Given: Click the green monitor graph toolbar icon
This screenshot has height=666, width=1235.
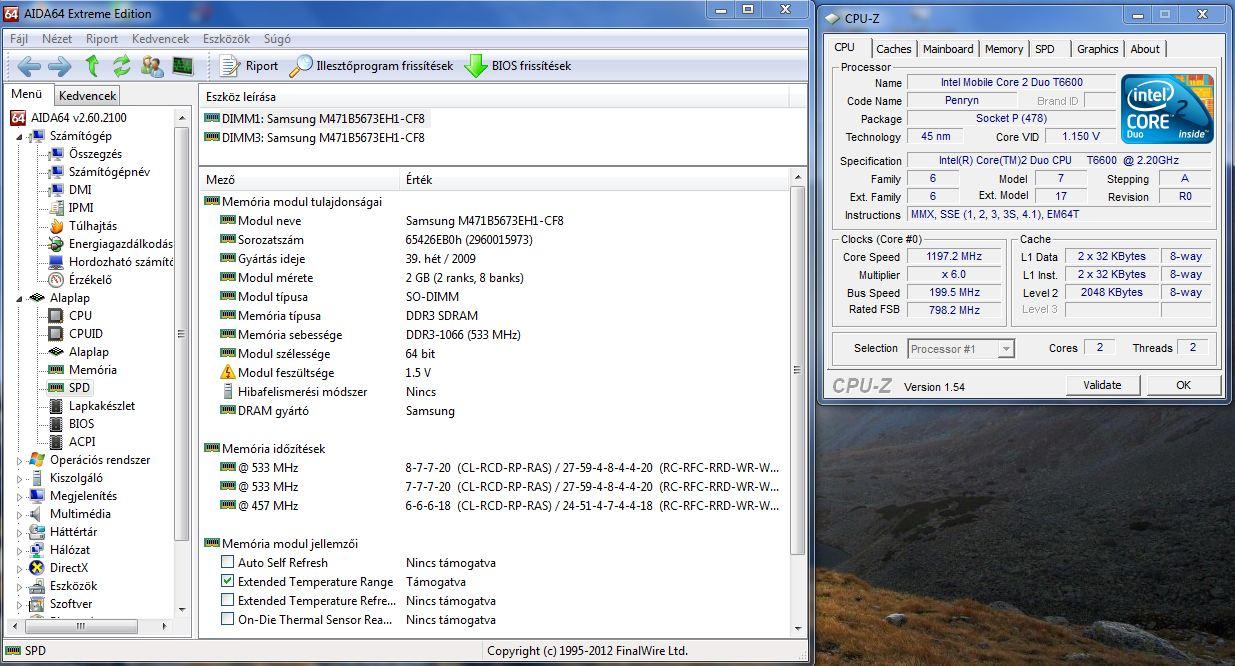Looking at the screenshot, I should [x=182, y=66].
